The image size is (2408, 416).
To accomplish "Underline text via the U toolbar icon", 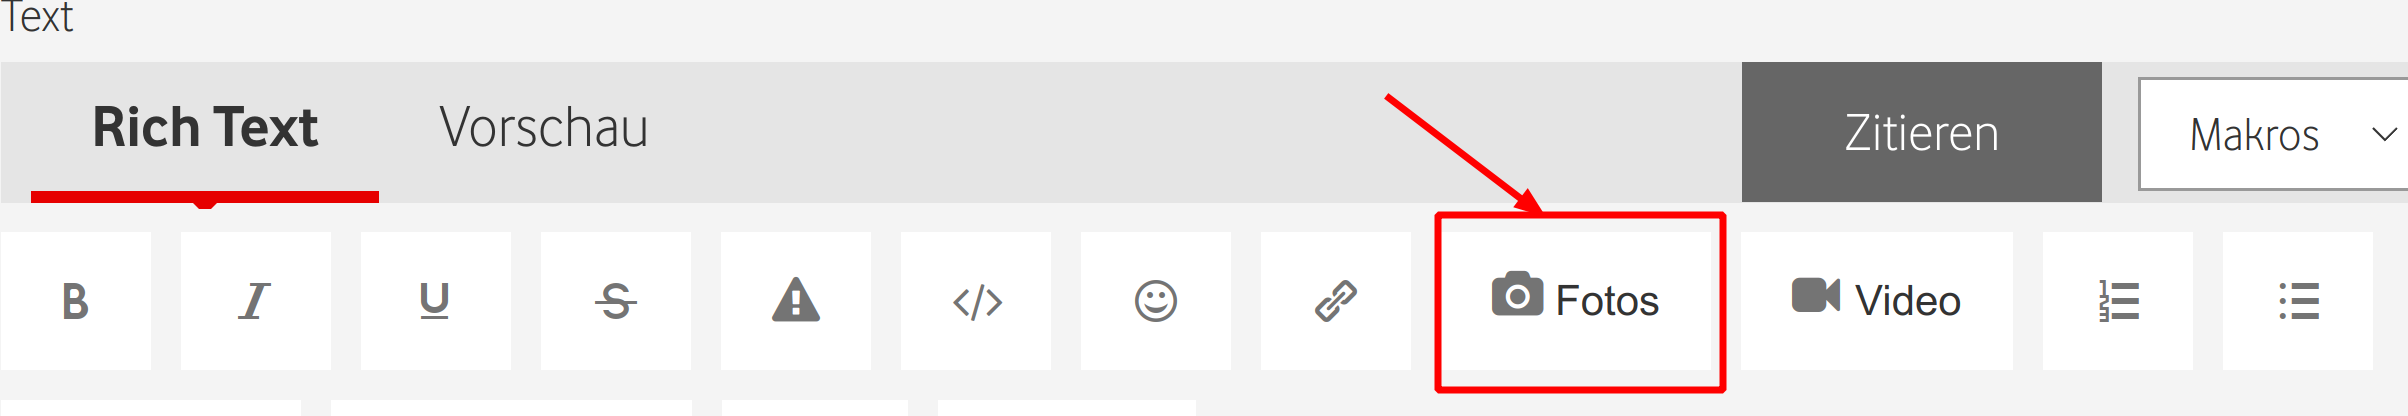I will click(x=436, y=301).
